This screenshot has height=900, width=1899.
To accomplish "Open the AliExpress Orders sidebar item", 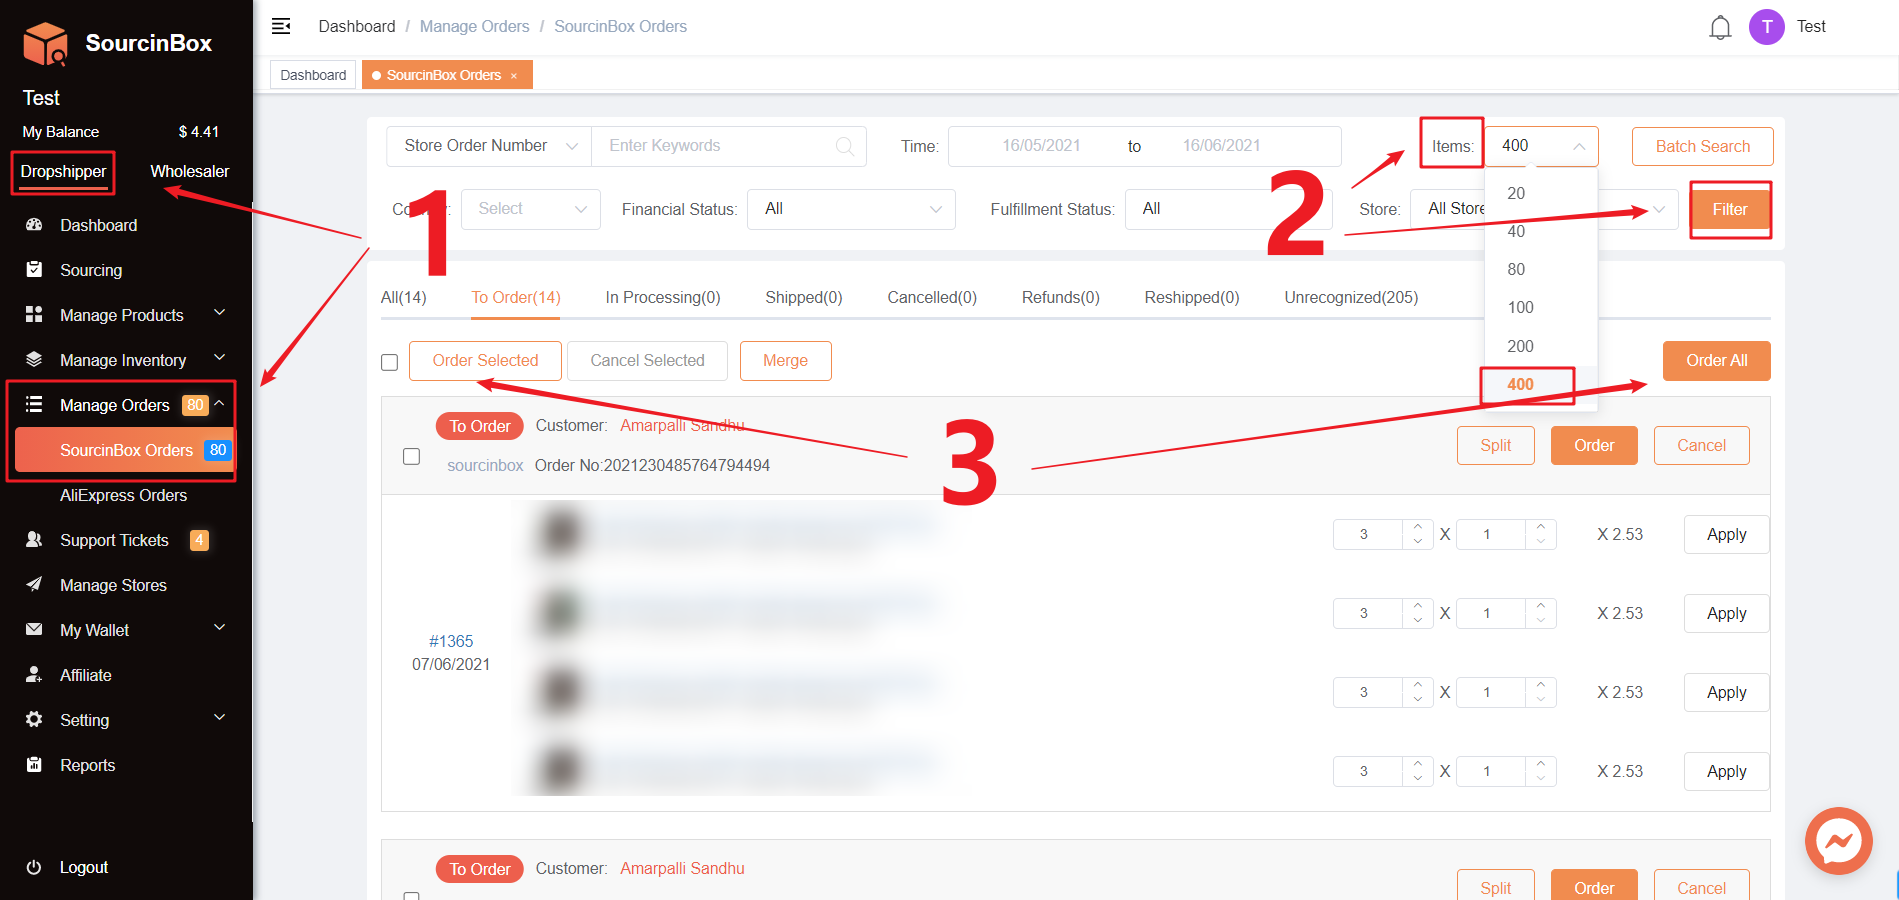I will coord(123,495).
